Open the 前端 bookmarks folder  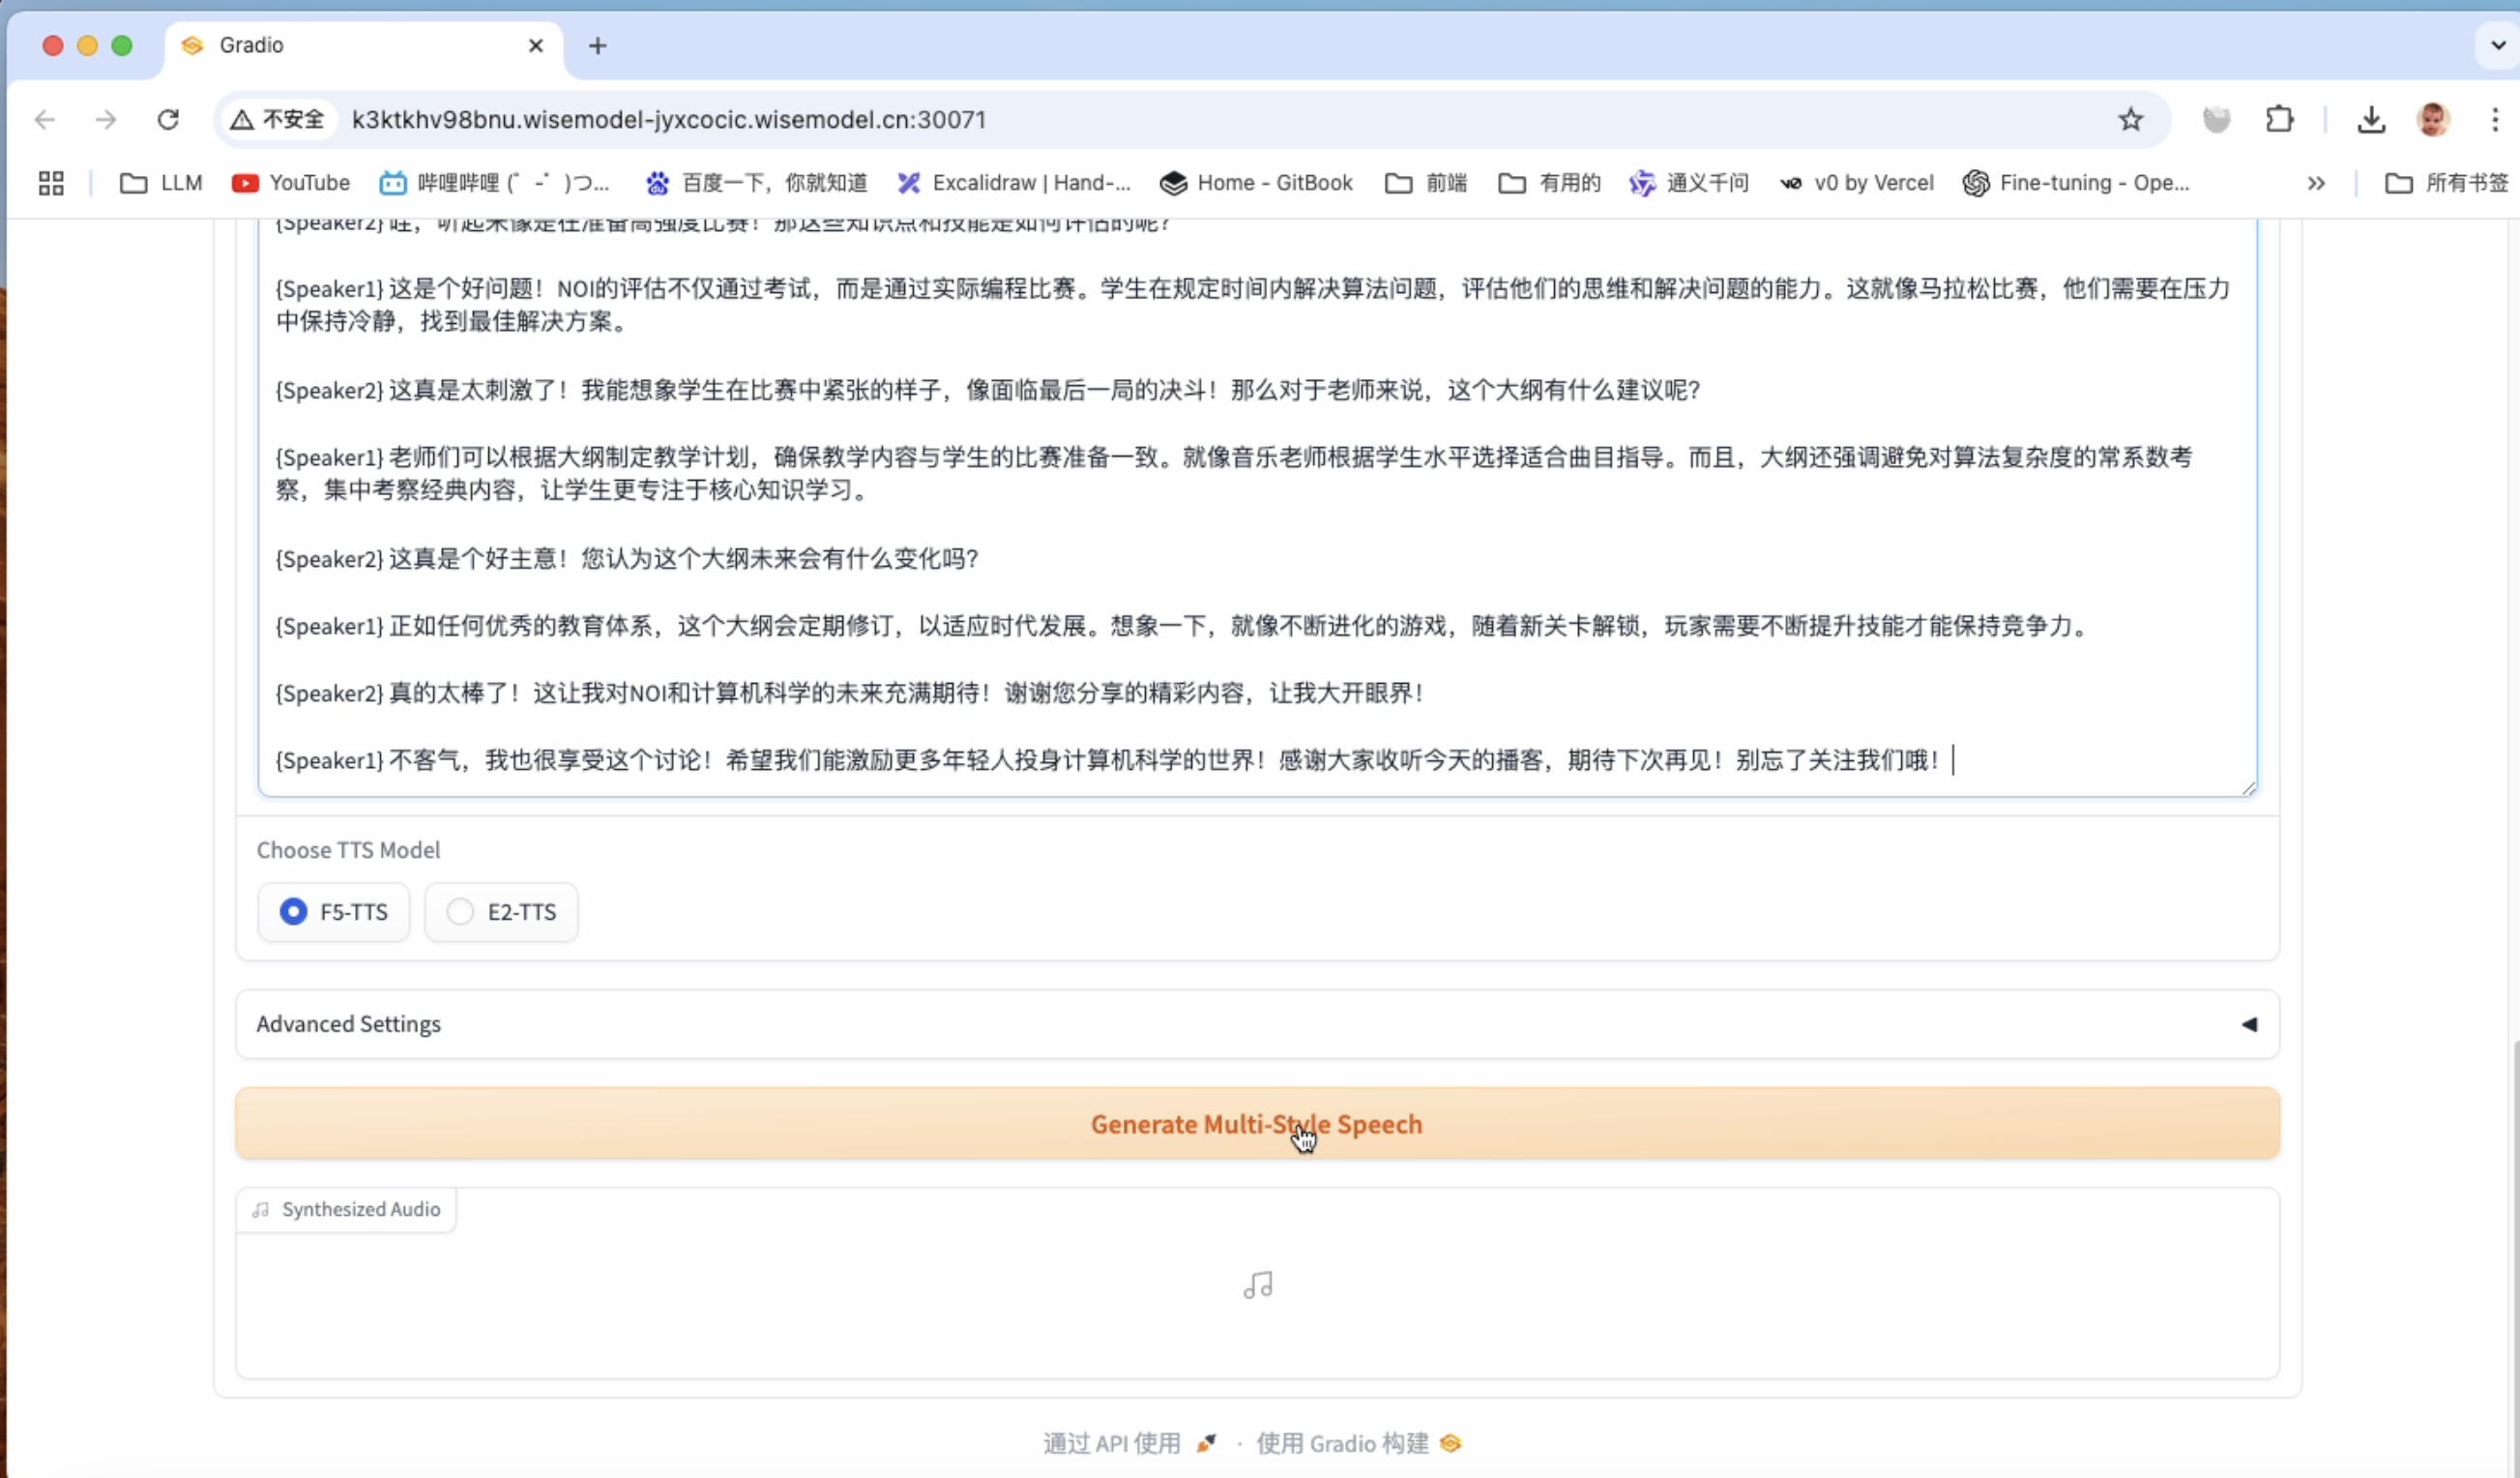1425,182
